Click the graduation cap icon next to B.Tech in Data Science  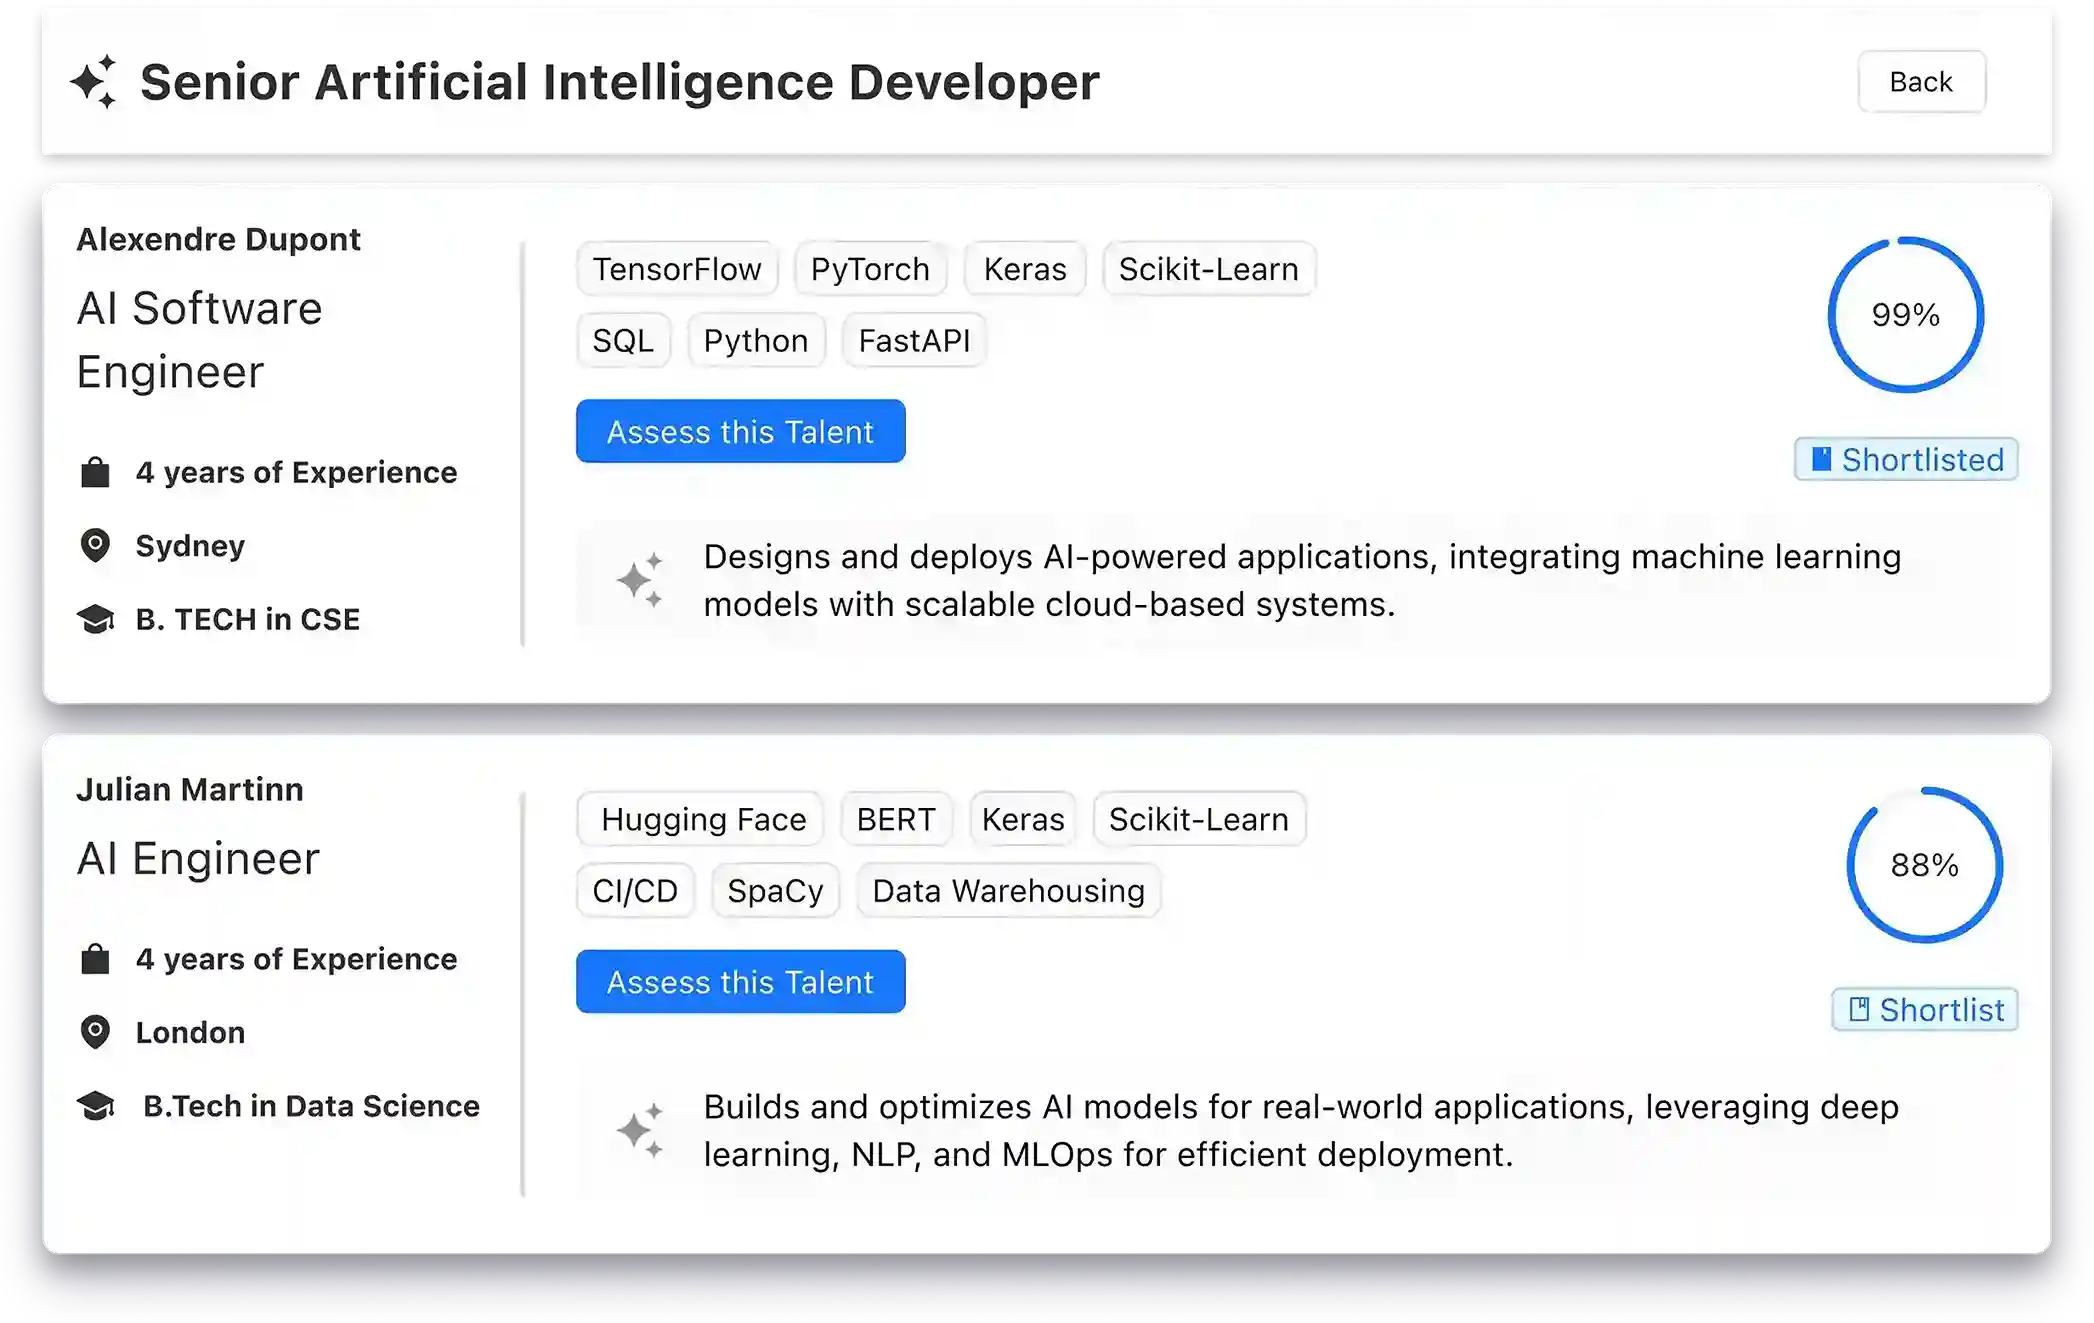[x=96, y=1106]
